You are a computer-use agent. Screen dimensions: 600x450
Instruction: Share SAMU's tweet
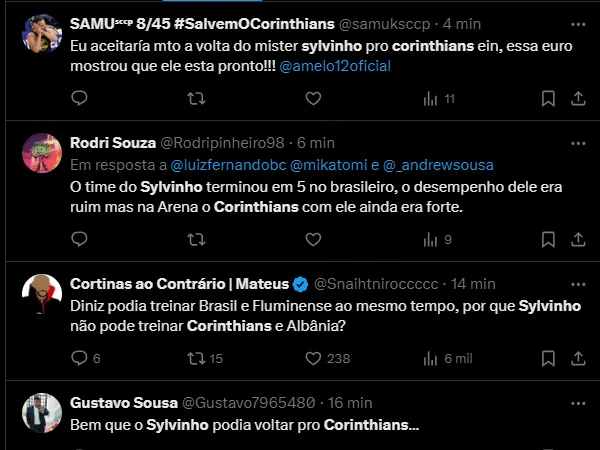pos(577,98)
